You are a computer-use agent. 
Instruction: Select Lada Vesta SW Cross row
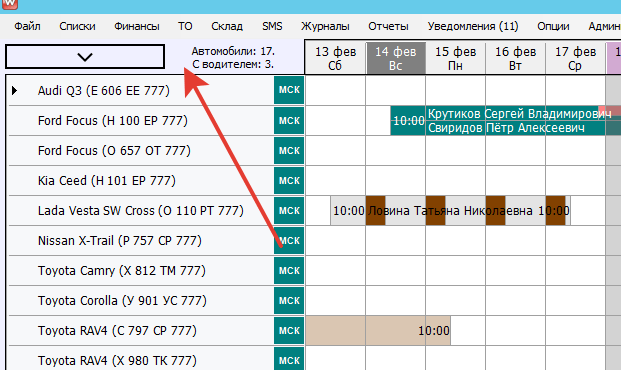point(141,211)
